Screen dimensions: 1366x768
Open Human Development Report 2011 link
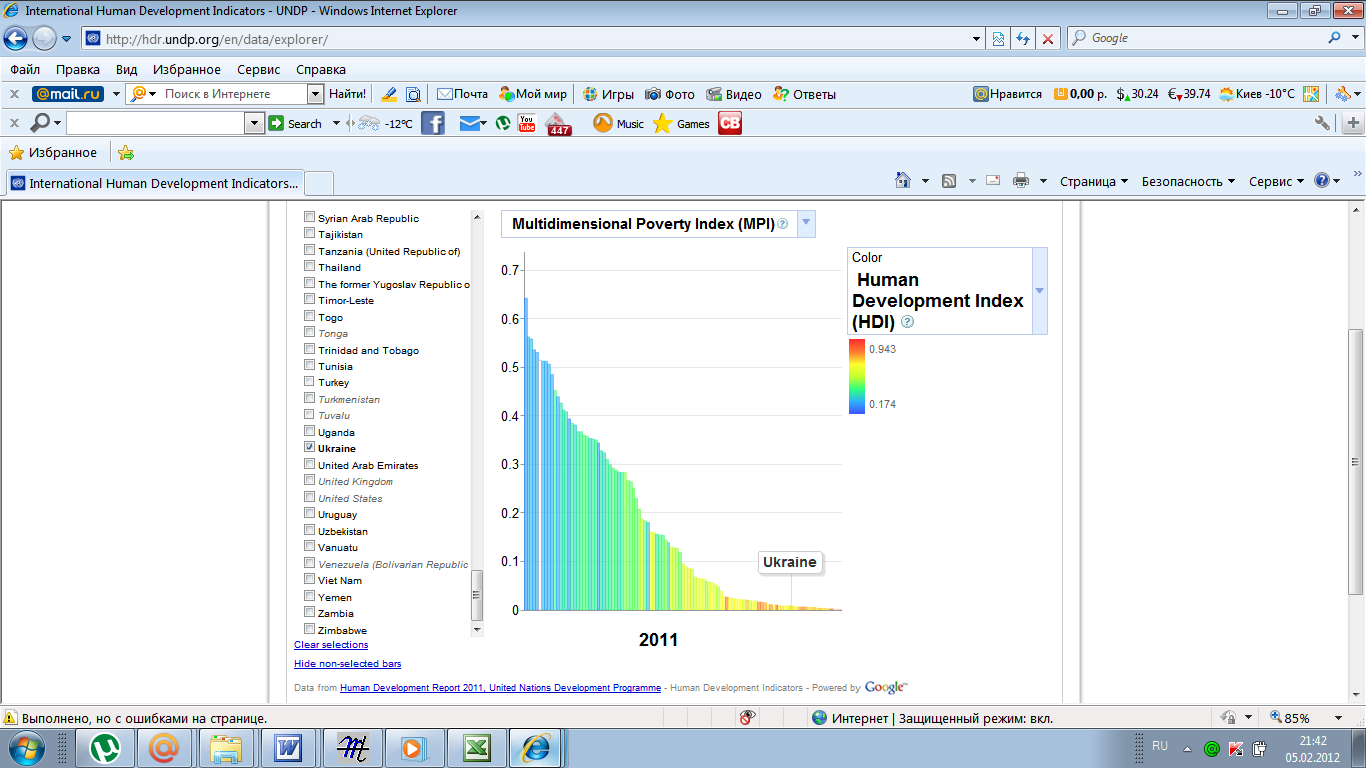(x=500, y=688)
